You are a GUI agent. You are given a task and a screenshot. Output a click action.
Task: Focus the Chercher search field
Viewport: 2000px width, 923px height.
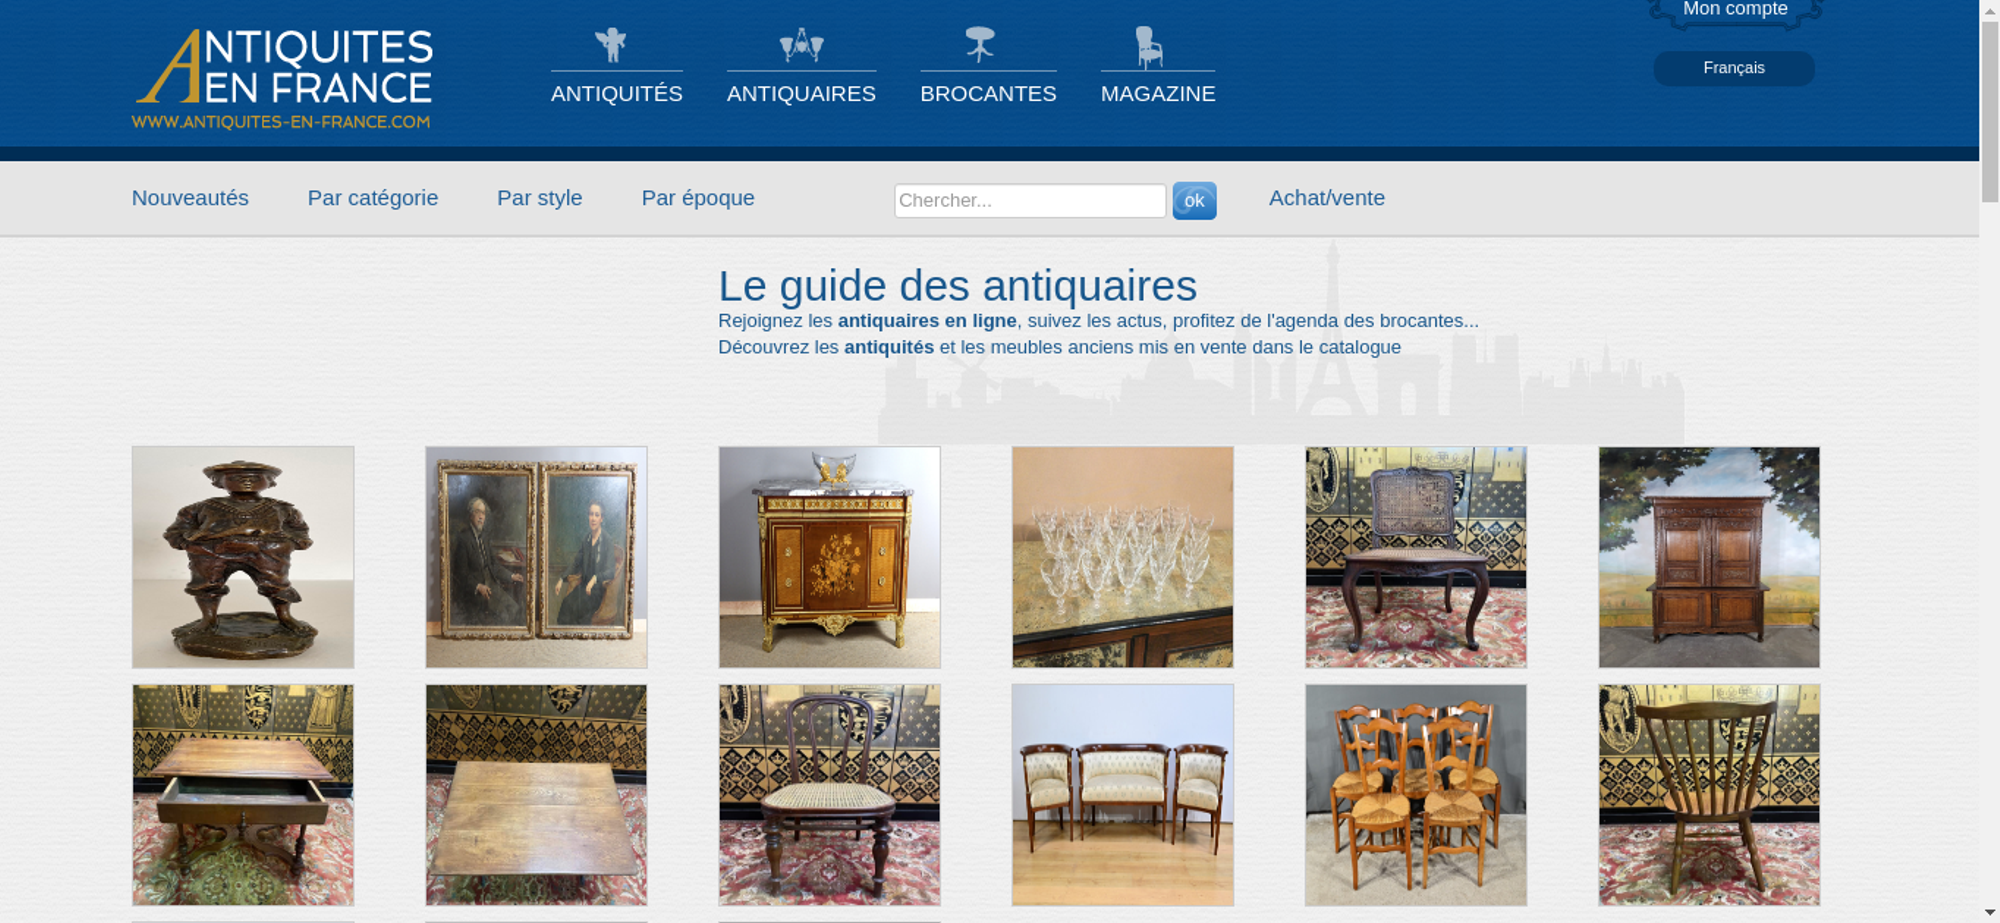point(1030,201)
